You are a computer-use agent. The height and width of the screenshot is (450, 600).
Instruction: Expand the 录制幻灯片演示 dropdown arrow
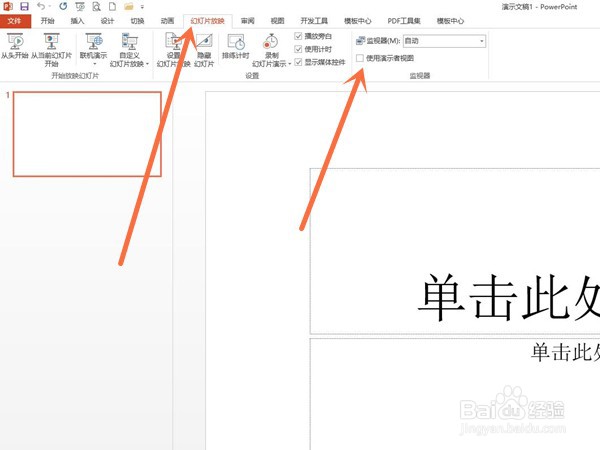point(290,64)
